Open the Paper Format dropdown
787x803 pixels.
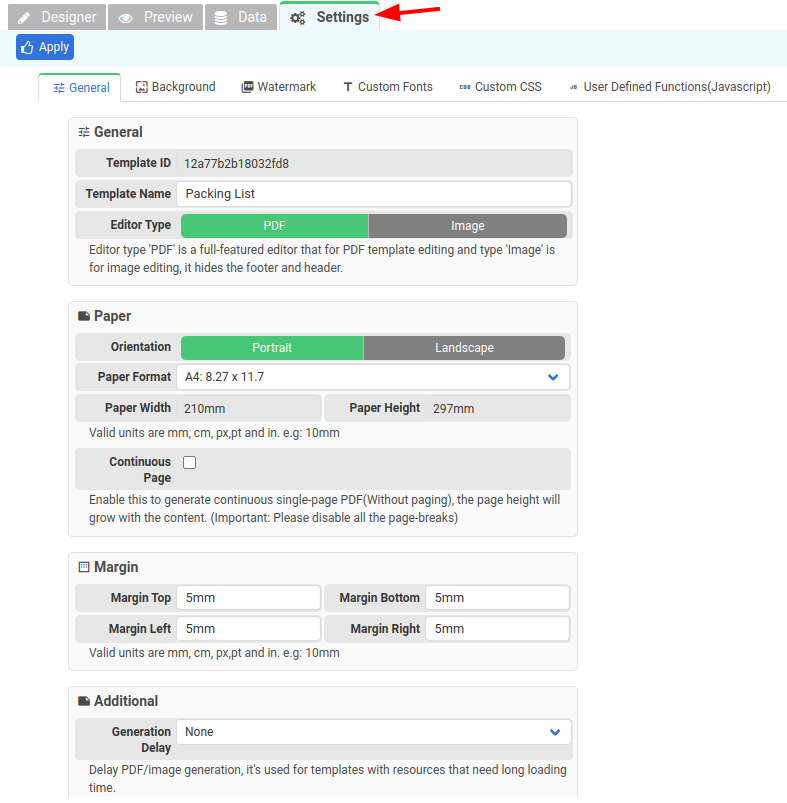point(373,377)
